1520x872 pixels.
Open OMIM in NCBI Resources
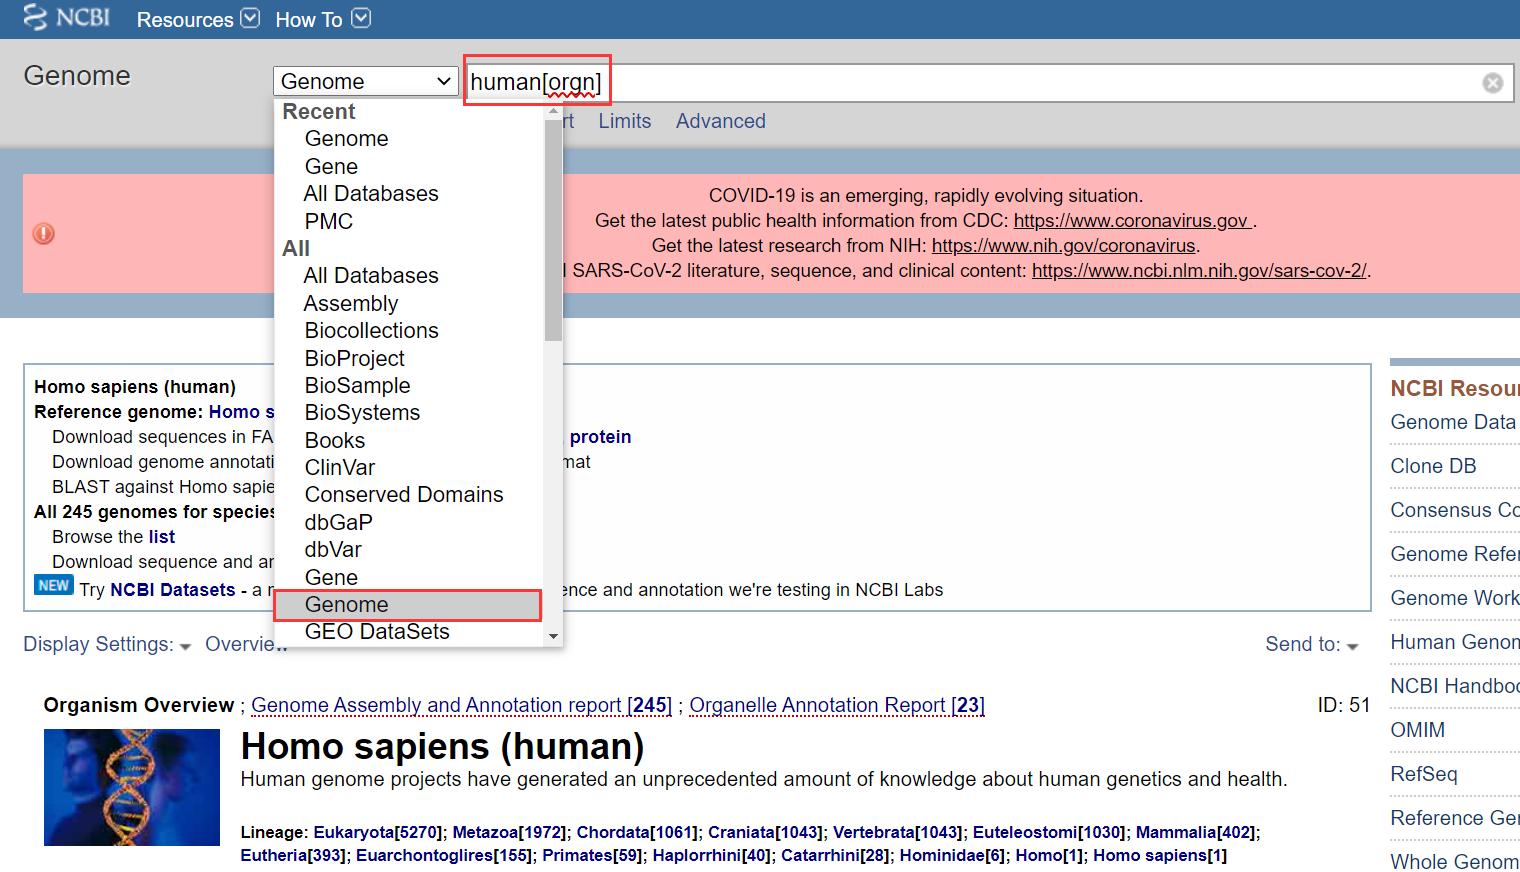[1417, 730]
